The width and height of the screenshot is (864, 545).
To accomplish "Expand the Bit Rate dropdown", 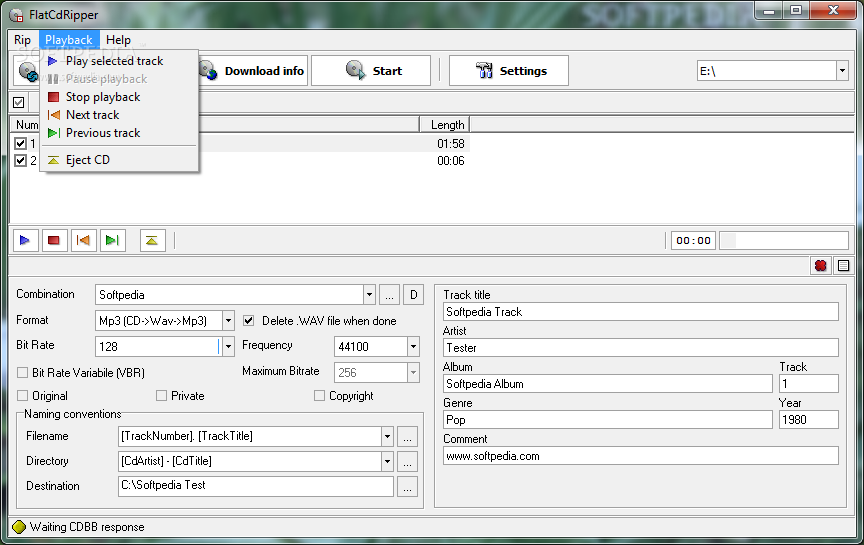I will [x=228, y=347].
